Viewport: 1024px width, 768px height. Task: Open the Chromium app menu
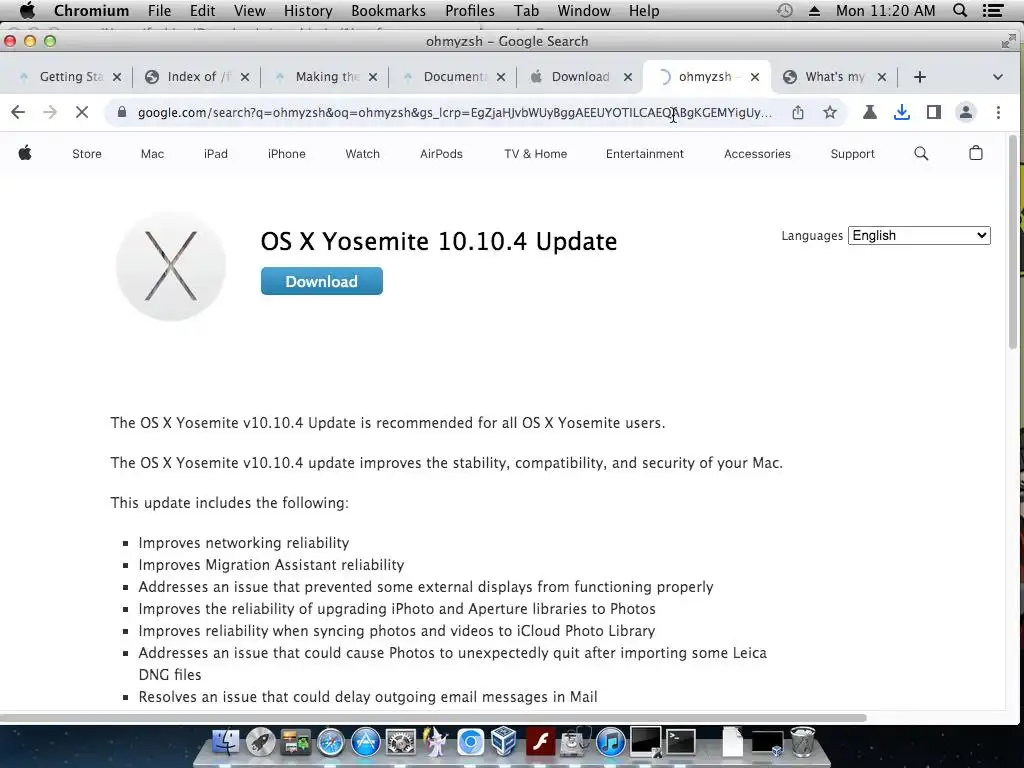[x=91, y=10]
